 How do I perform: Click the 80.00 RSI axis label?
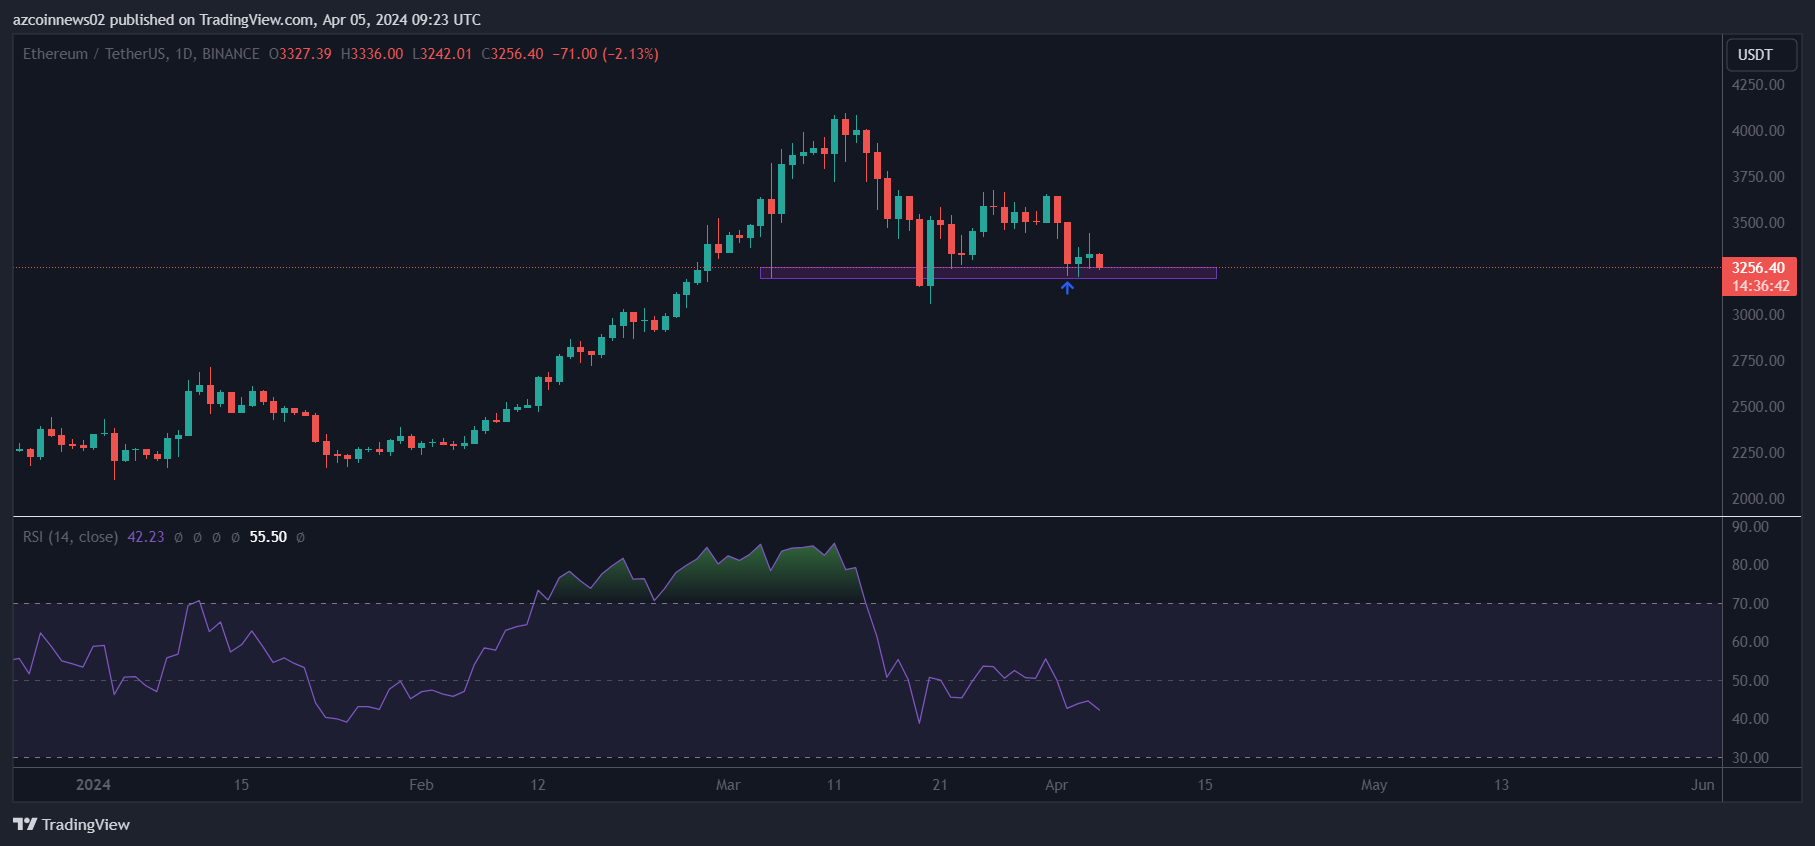[1750, 565]
